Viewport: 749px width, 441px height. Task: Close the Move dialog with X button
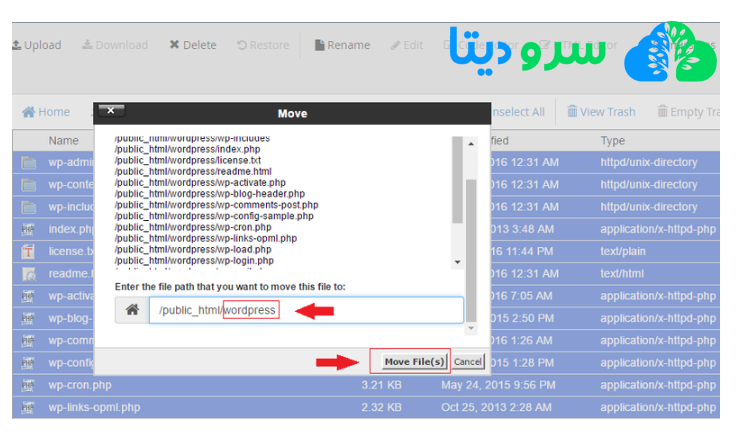click(x=109, y=111)
